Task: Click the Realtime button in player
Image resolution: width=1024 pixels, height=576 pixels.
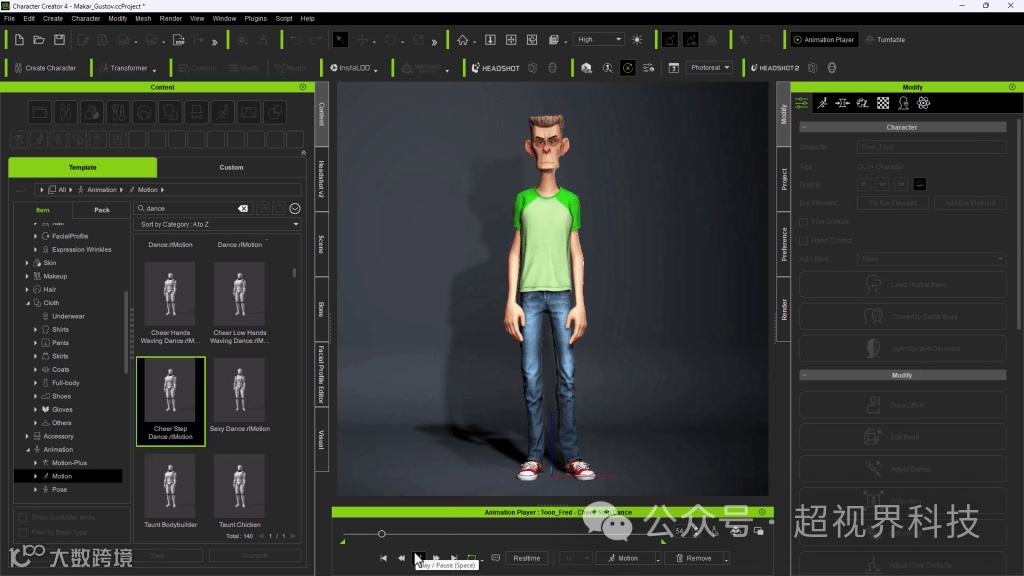Action: [x=526, y=558]
